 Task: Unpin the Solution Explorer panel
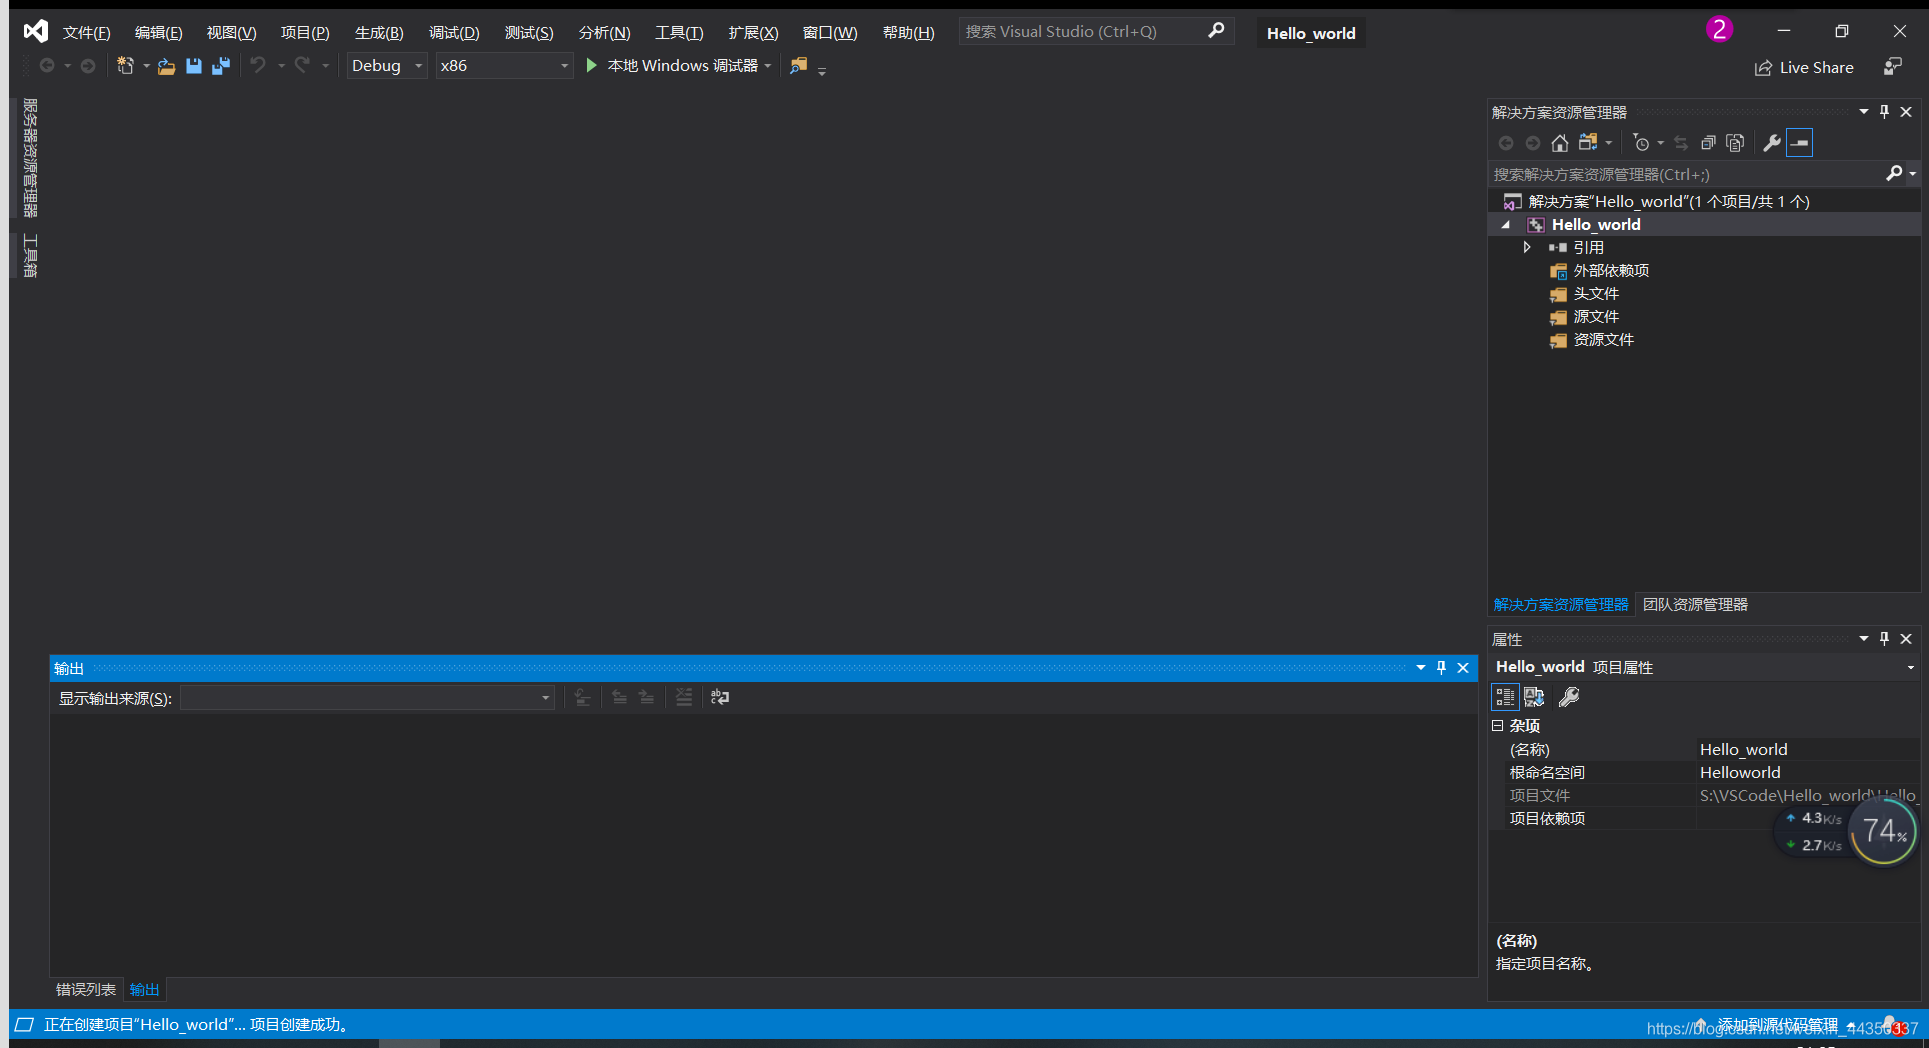[x=1884, y=111]
